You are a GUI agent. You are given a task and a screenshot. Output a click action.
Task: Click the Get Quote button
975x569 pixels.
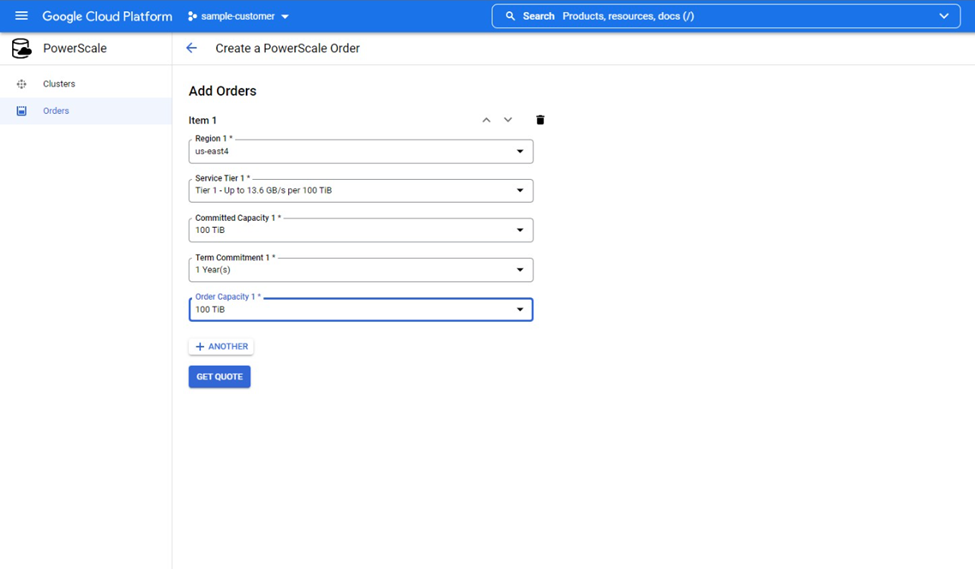(219, 377)
